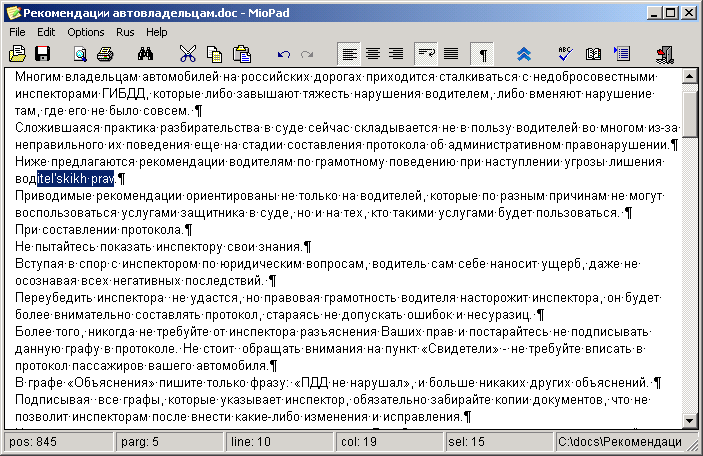Click the 'line: 10' status field

[279, 442]
